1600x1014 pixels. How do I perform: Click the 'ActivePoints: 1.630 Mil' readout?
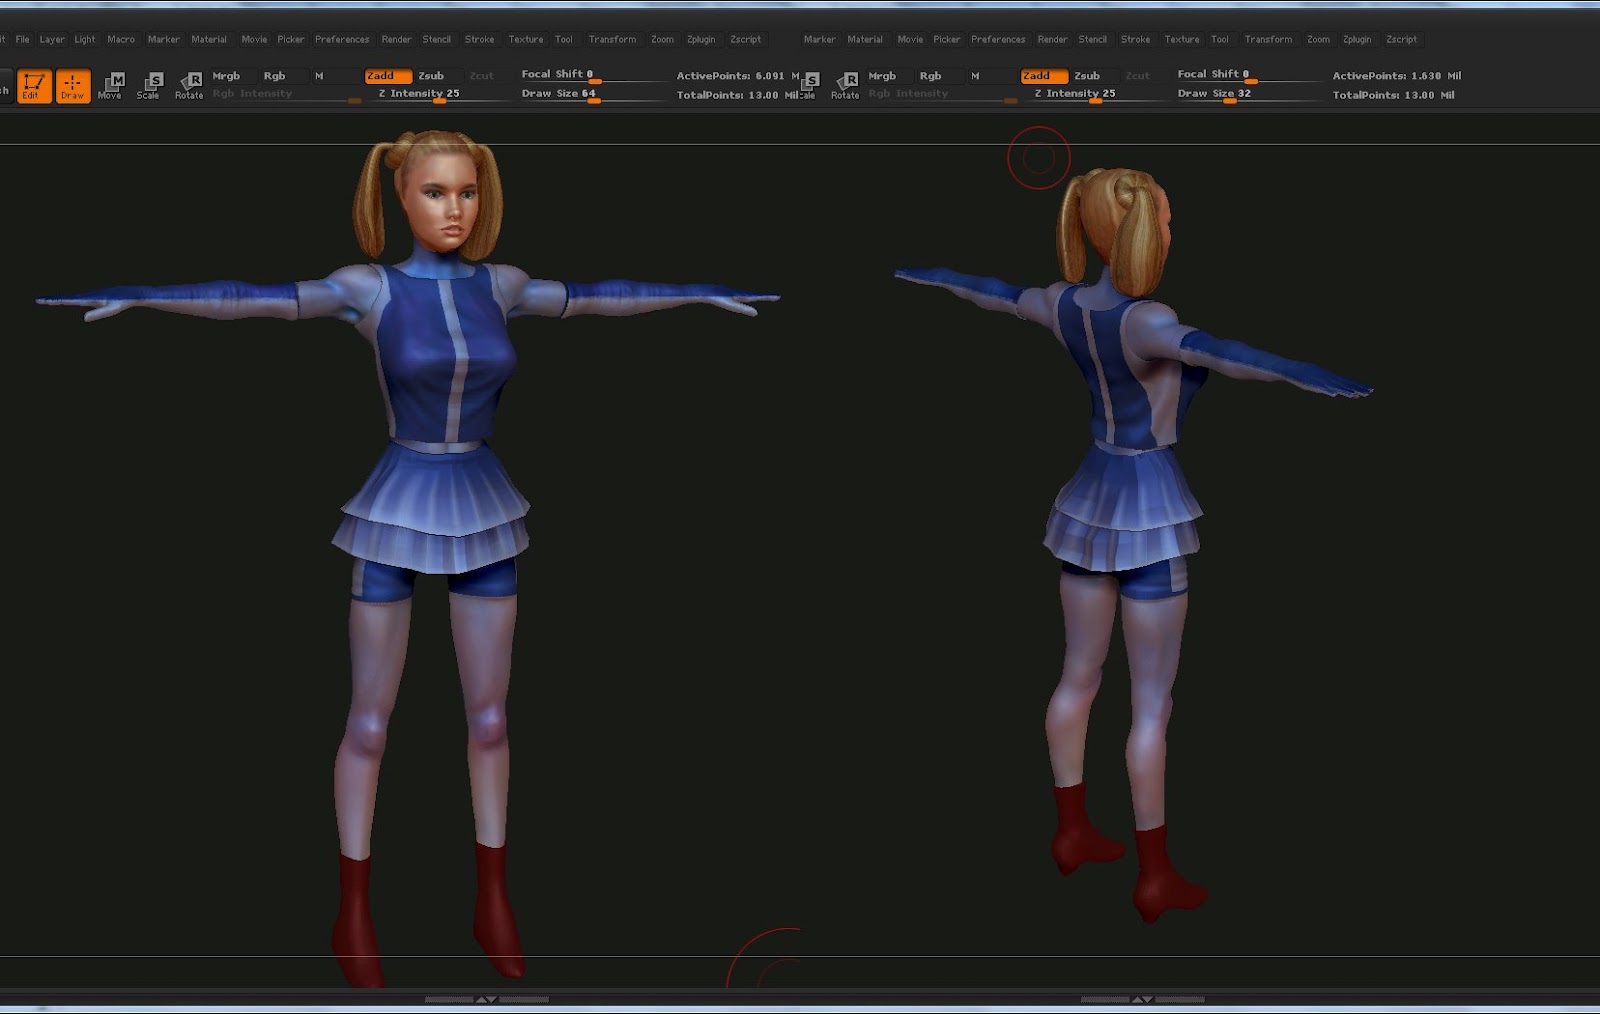[x=1397, y=76]
